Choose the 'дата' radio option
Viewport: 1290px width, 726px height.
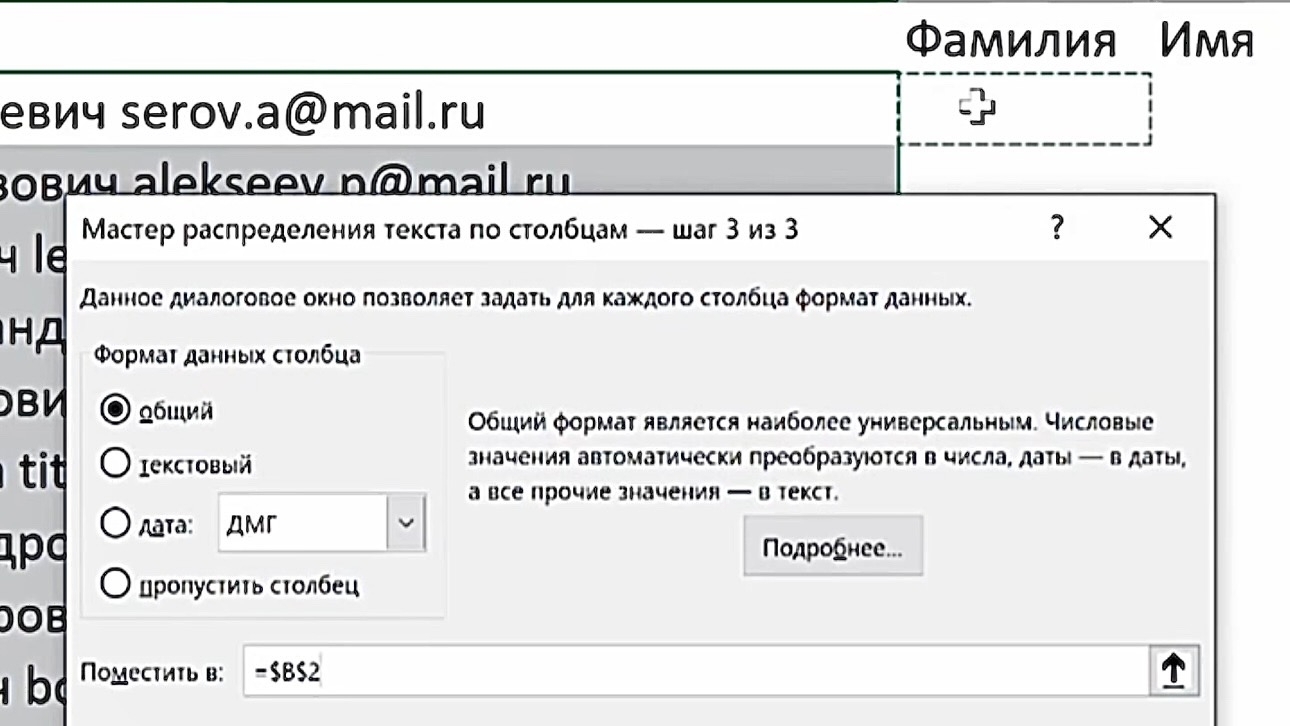116,523
